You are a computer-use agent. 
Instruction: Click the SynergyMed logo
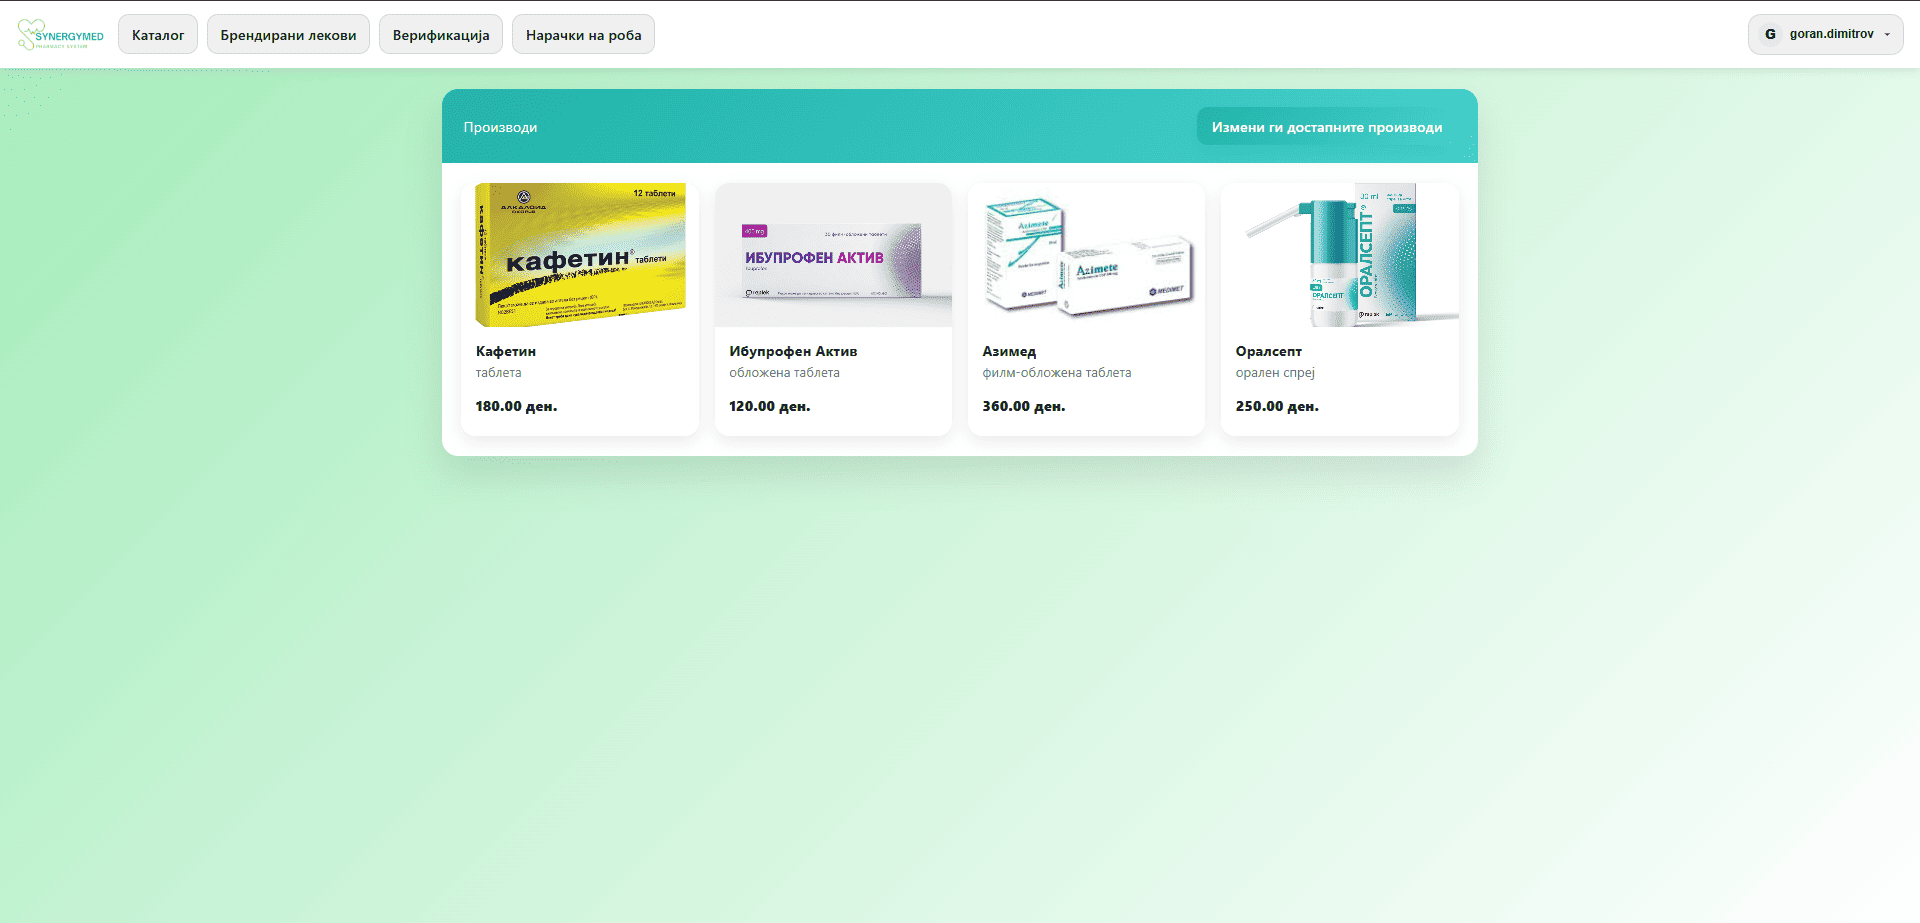click(x=60, y=35)
